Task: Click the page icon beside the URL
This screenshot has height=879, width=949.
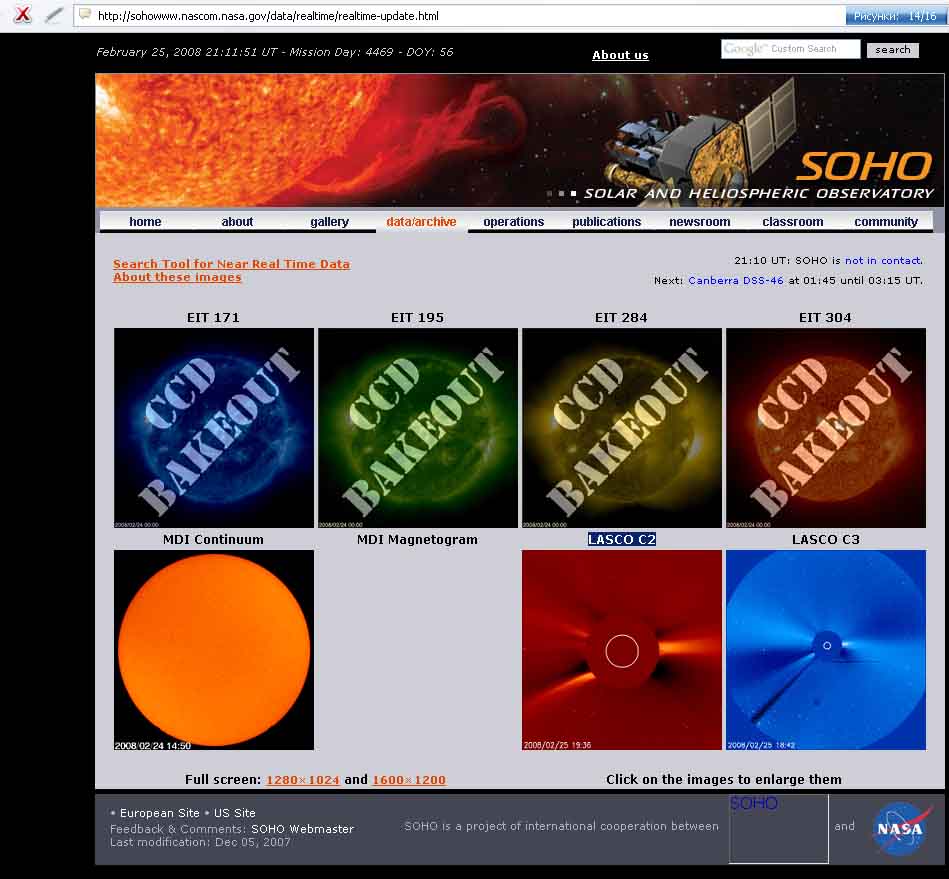Action: coord(85,15)
